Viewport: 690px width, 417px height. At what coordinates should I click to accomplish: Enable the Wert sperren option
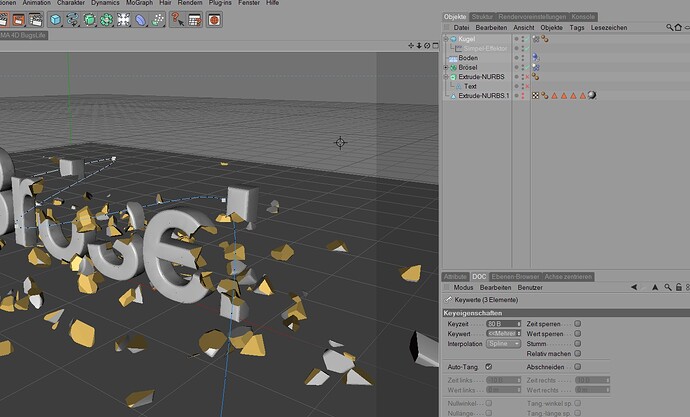coord(577,333)
